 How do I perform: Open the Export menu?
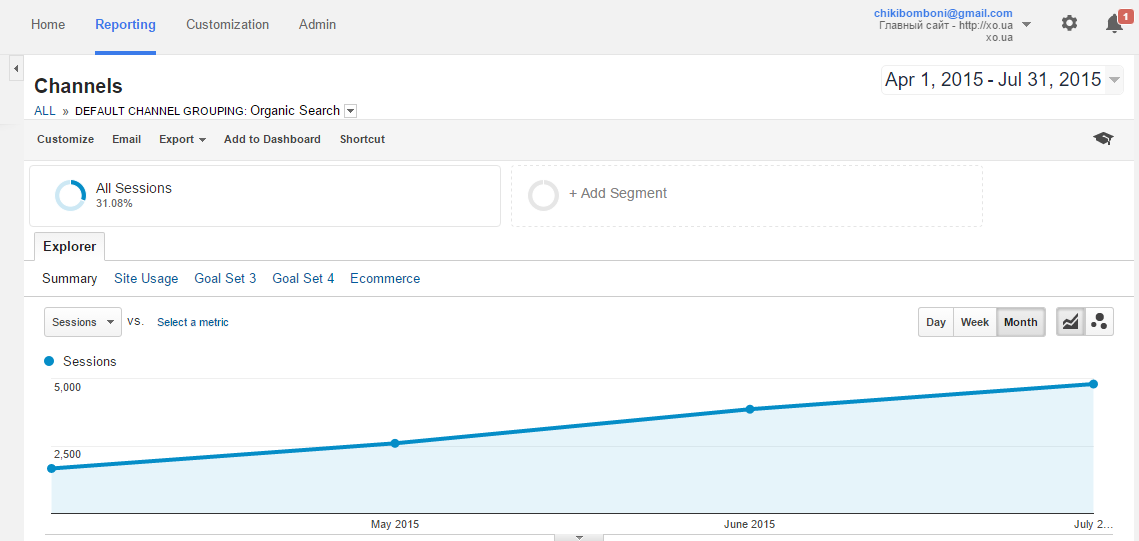coord(182,139)
